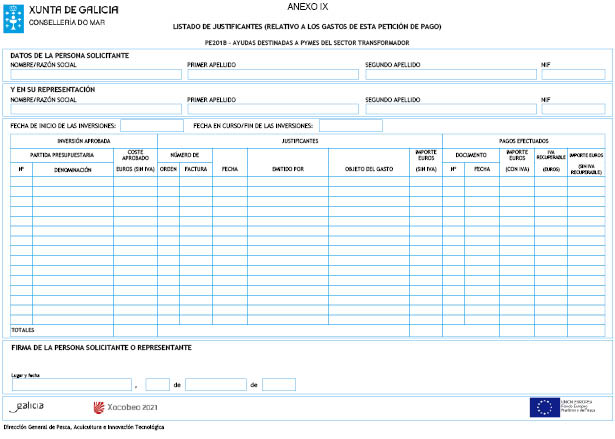615x439 pixels.
Task: Click the Xacobeo 2021 logo
Action: click(125, 407)
